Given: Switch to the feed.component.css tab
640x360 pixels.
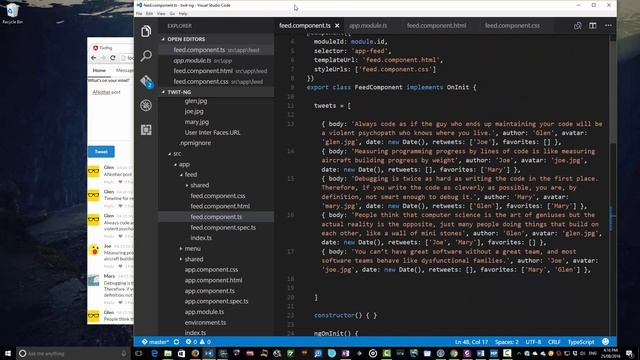Looking at the screenshot, I should point(512,25).
